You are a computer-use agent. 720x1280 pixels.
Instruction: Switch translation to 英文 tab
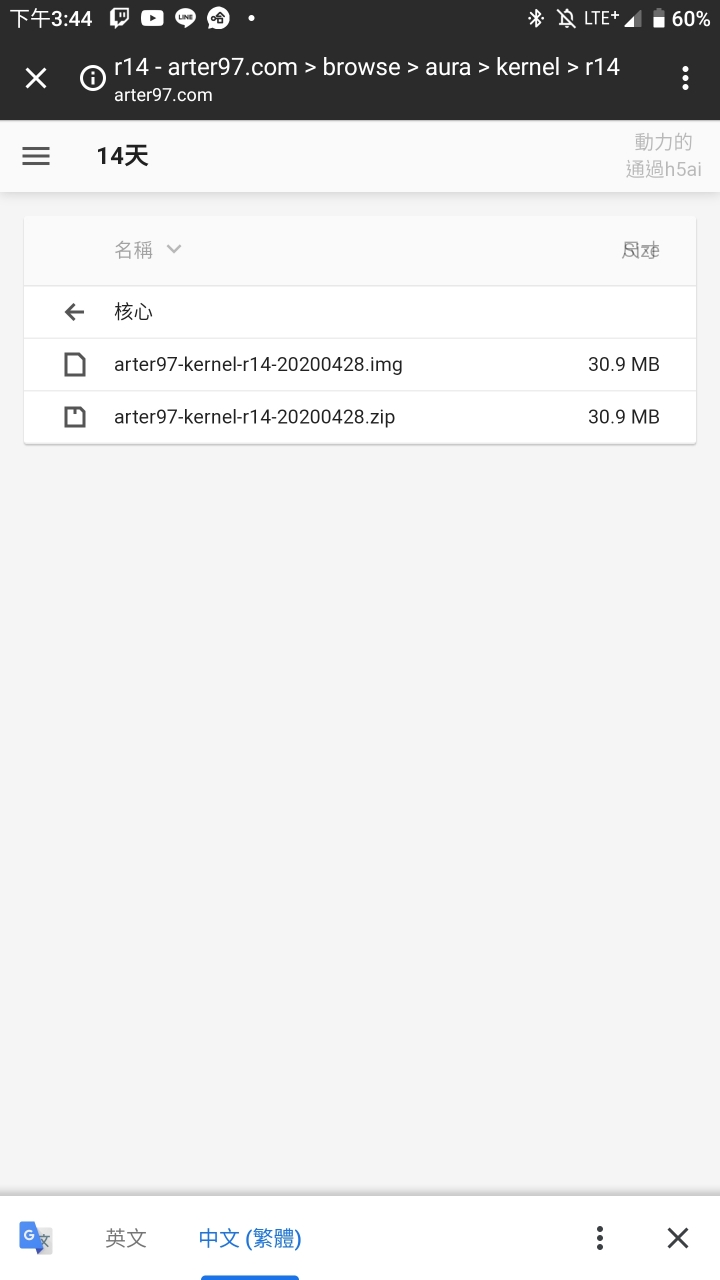pos(126,1238)
